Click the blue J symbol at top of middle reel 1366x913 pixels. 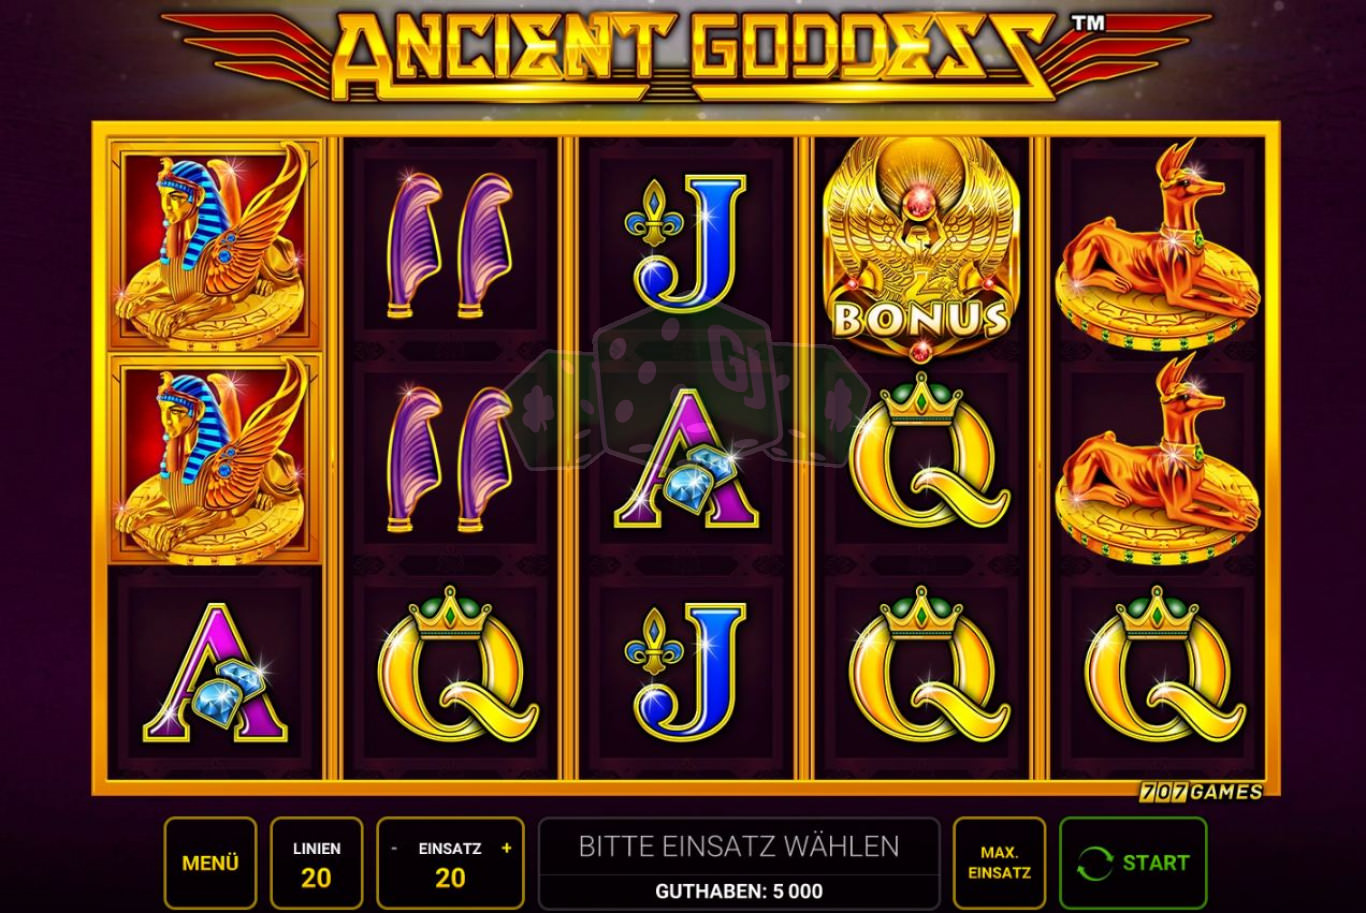click(x=686, y=244)
